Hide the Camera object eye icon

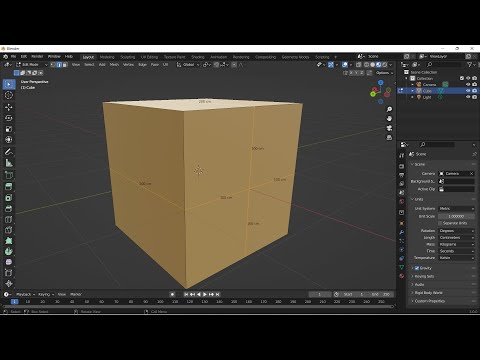(x=468, y=85)
